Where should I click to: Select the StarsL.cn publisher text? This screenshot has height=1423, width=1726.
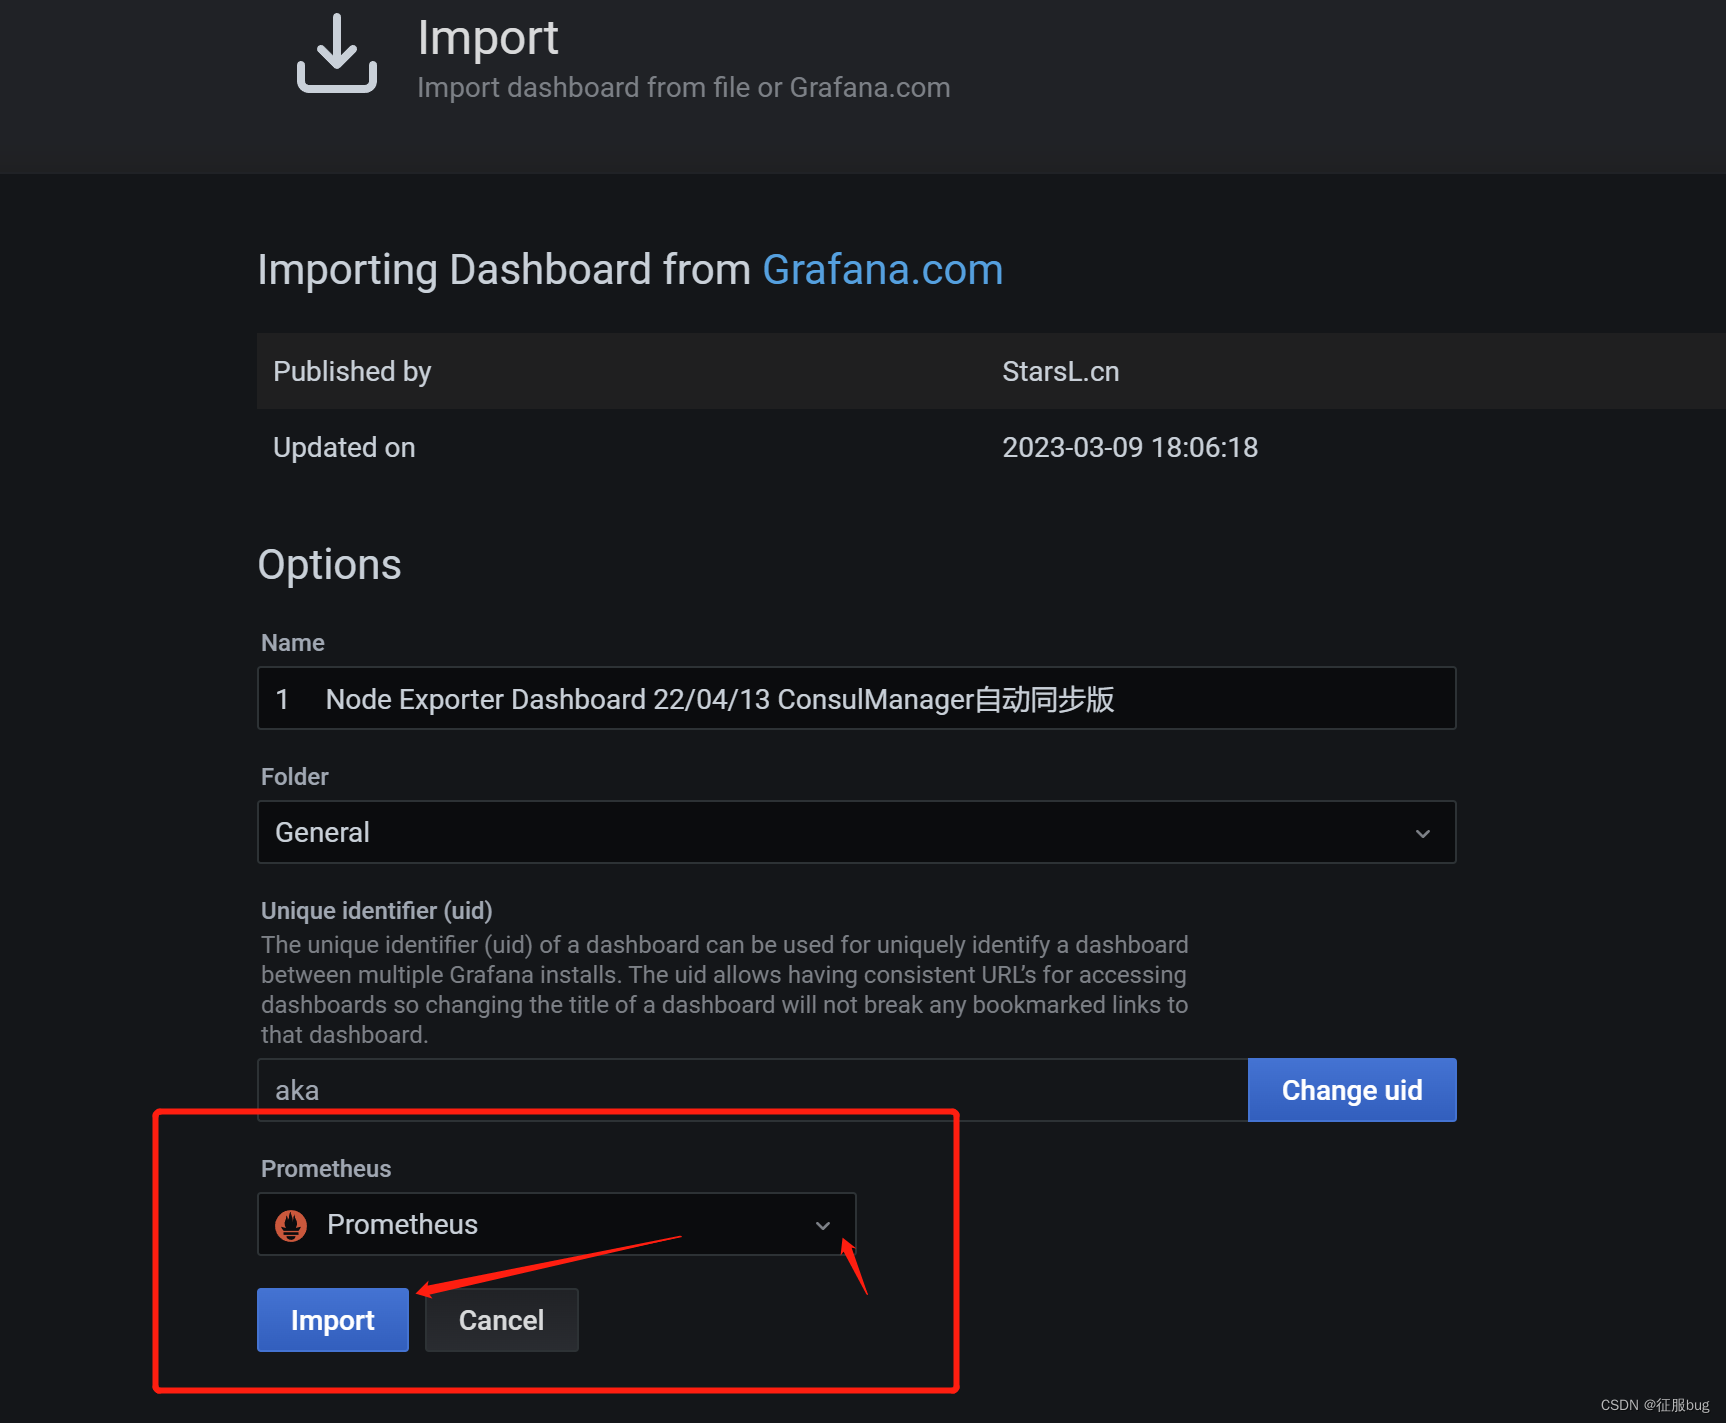click(1061, 371)
